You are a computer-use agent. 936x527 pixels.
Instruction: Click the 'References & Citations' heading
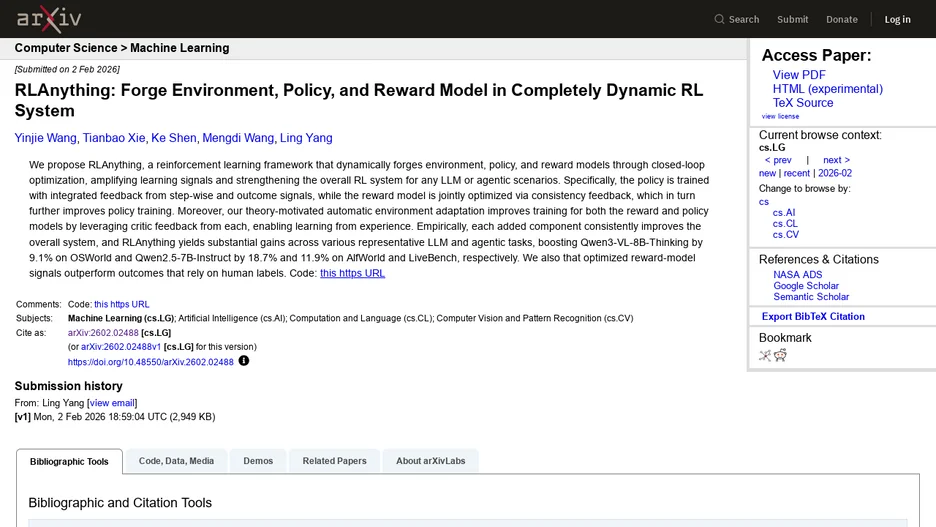click(x=818, y=260)
